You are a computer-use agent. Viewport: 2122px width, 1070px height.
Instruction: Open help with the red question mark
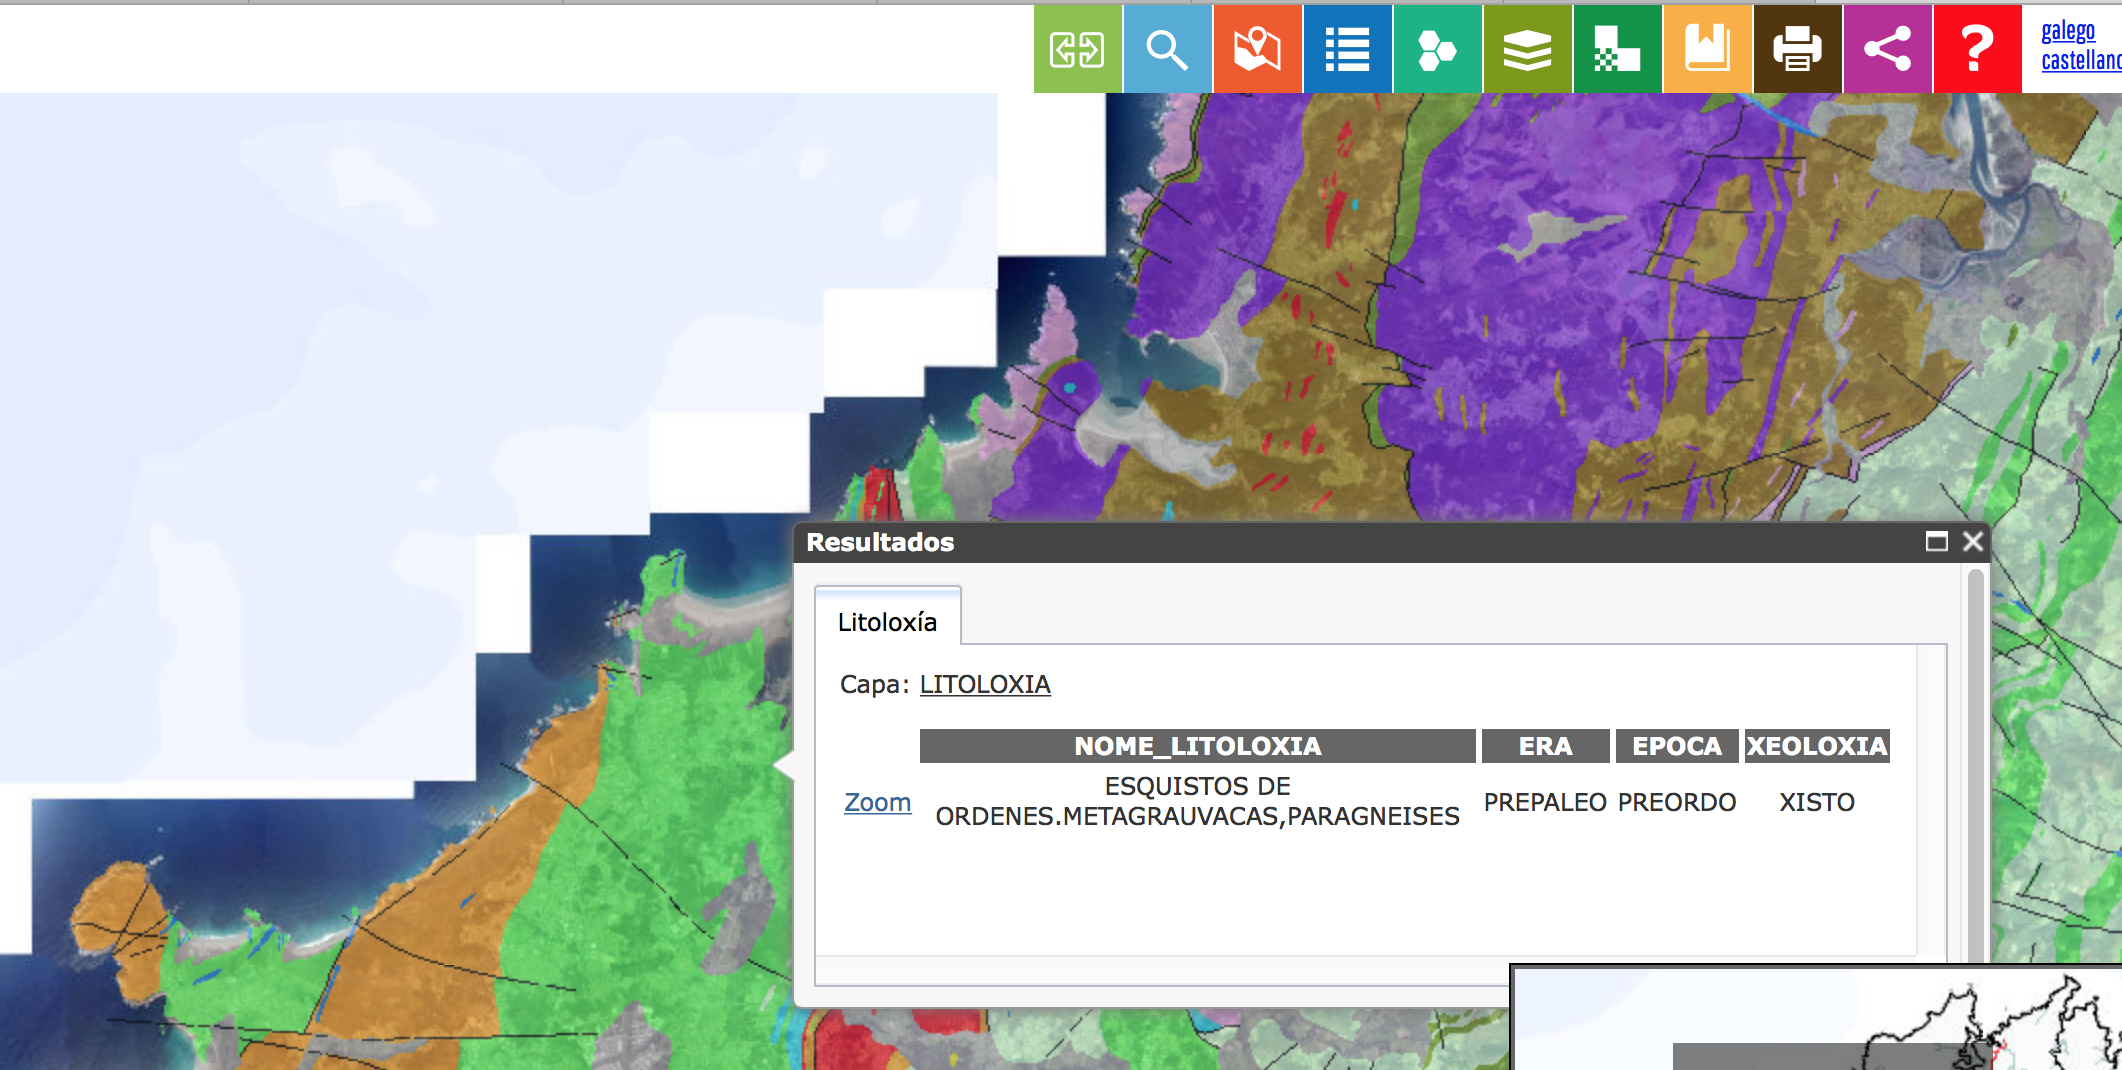click(x=1977, y=49)
